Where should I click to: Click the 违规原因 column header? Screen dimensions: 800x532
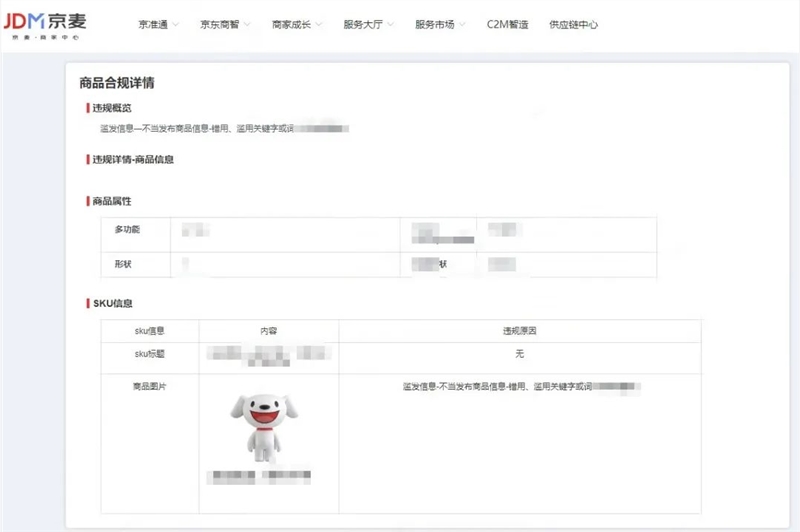[519, 331]
